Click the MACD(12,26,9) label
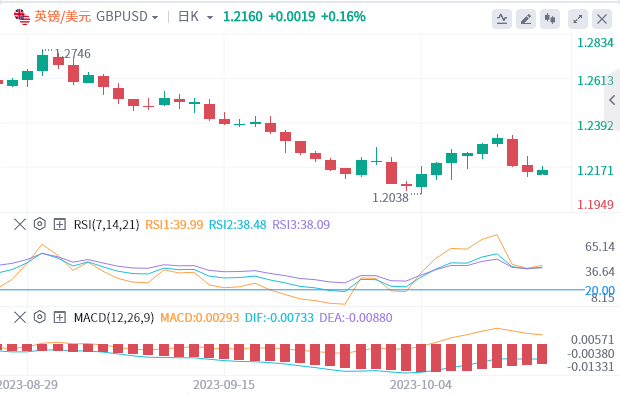The image size is (620, 395). point(114,318)
